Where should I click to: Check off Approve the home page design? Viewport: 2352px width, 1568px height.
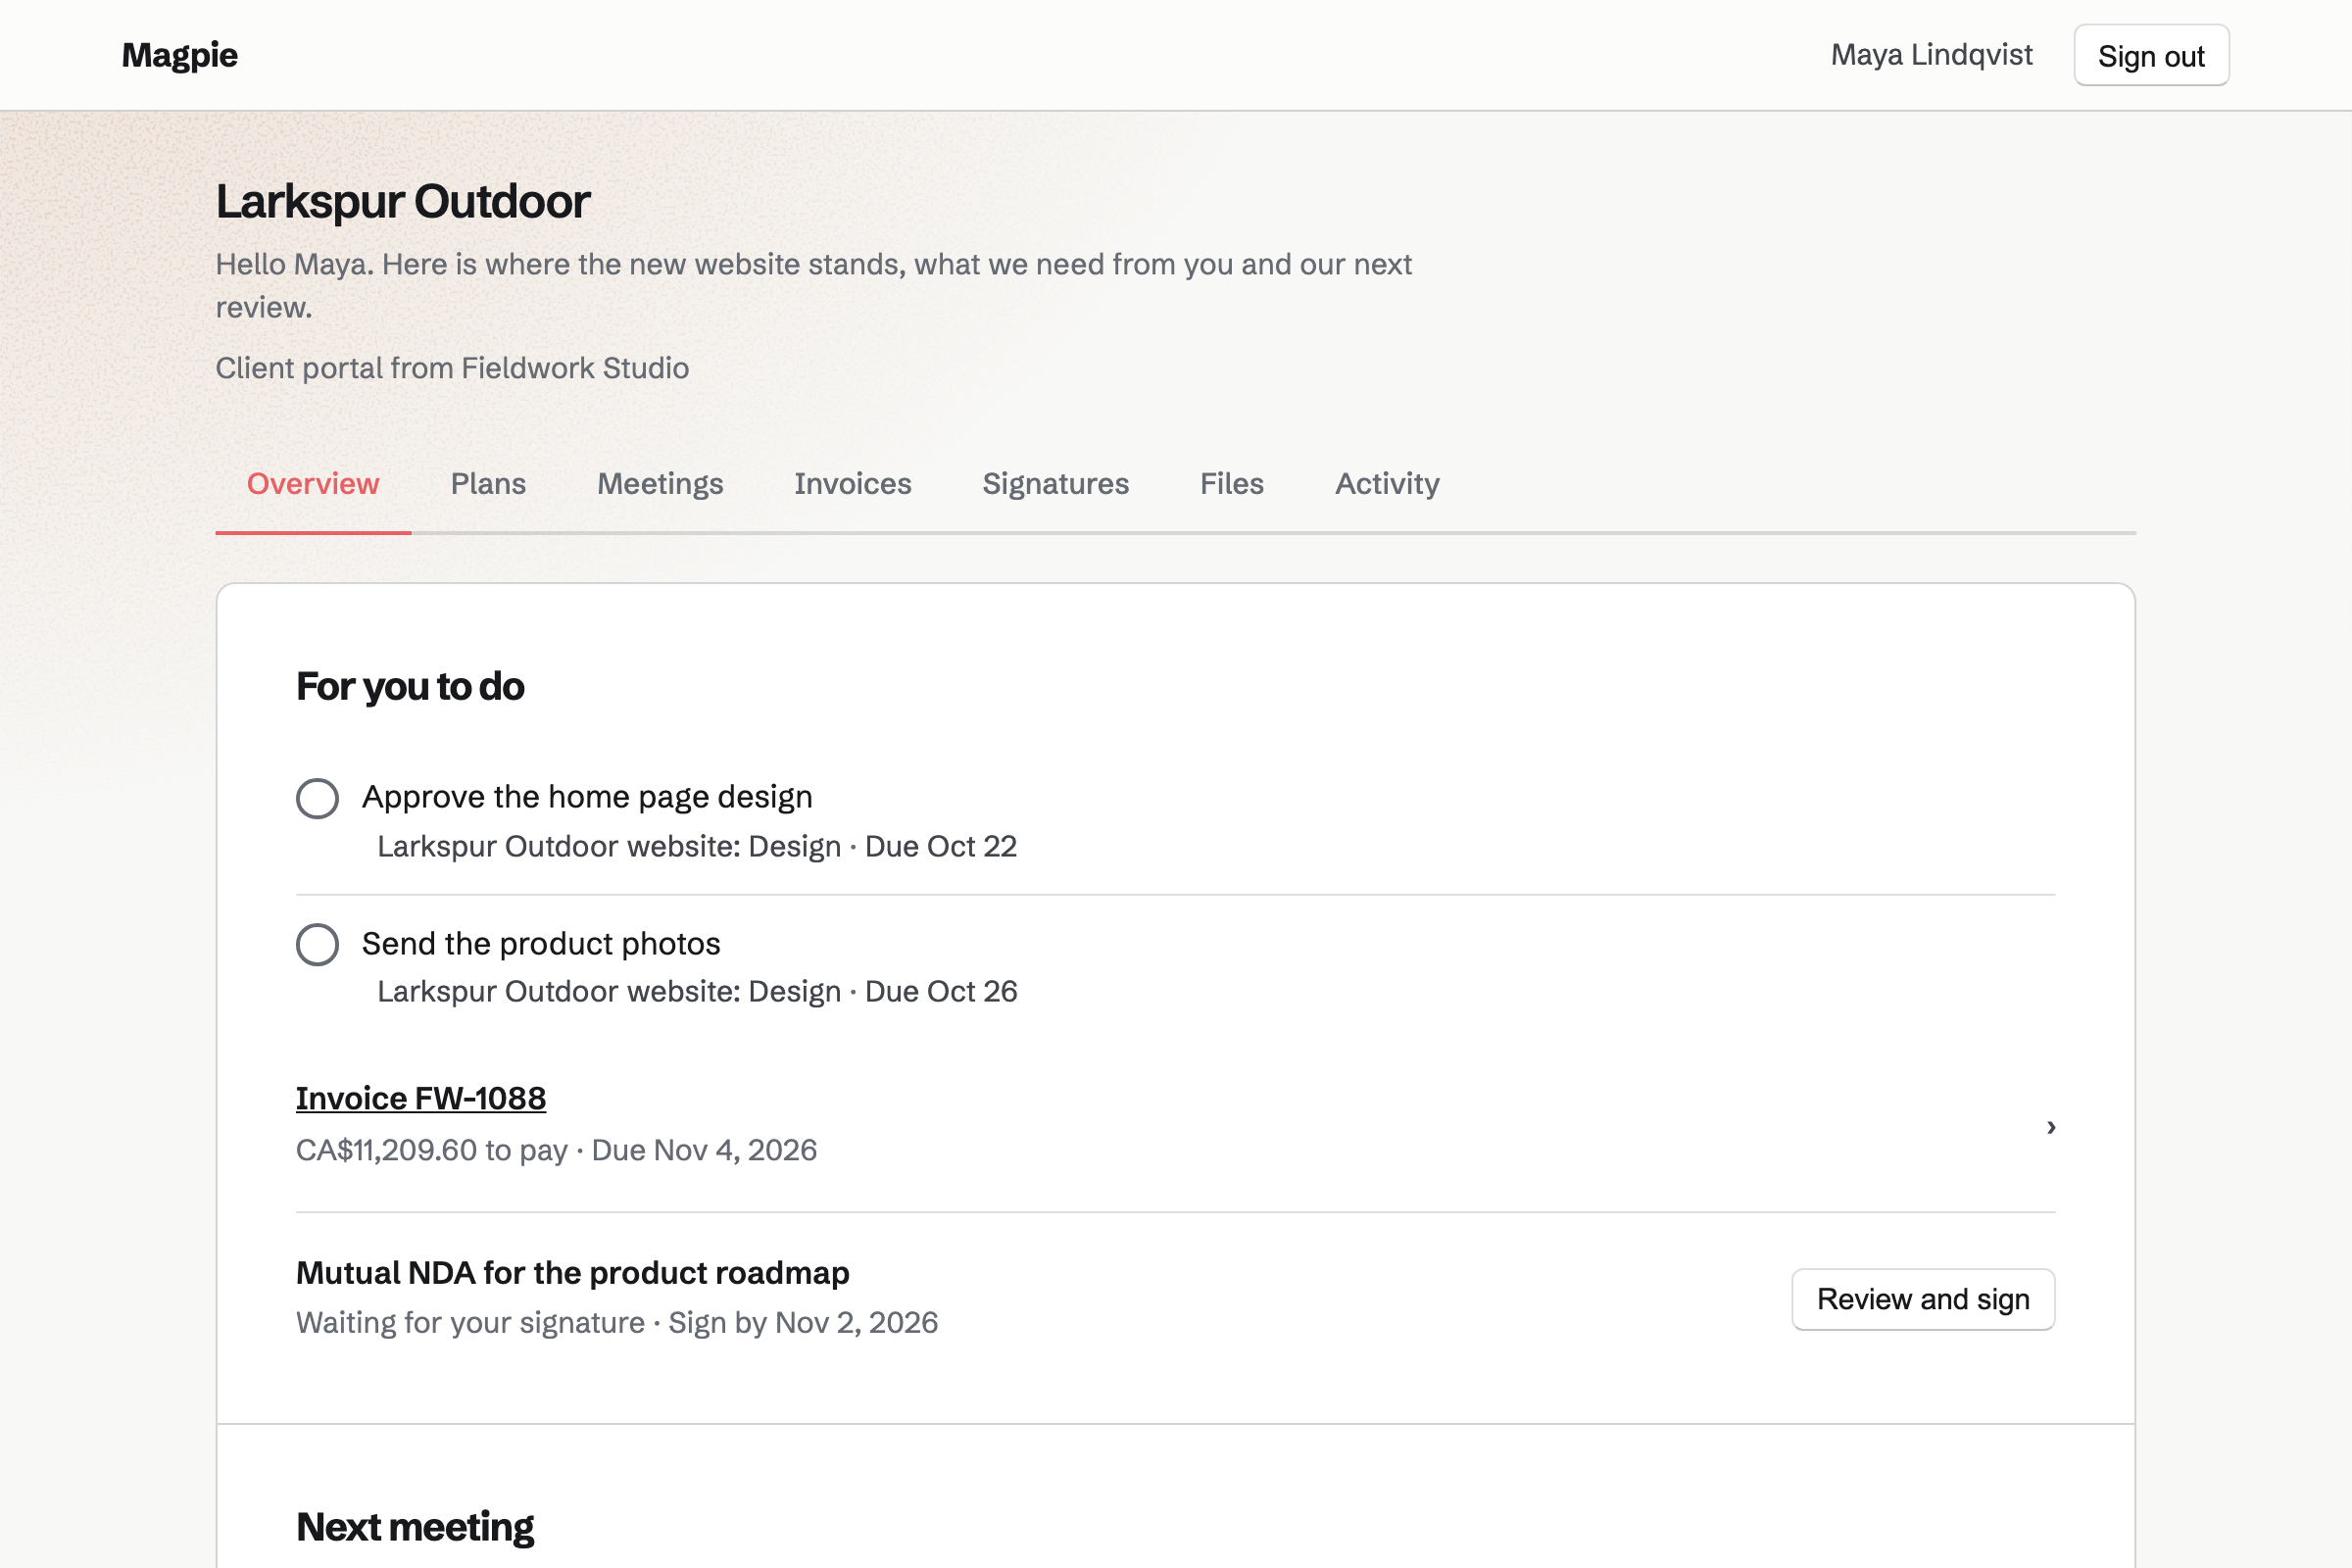click(x=317, y=798)
